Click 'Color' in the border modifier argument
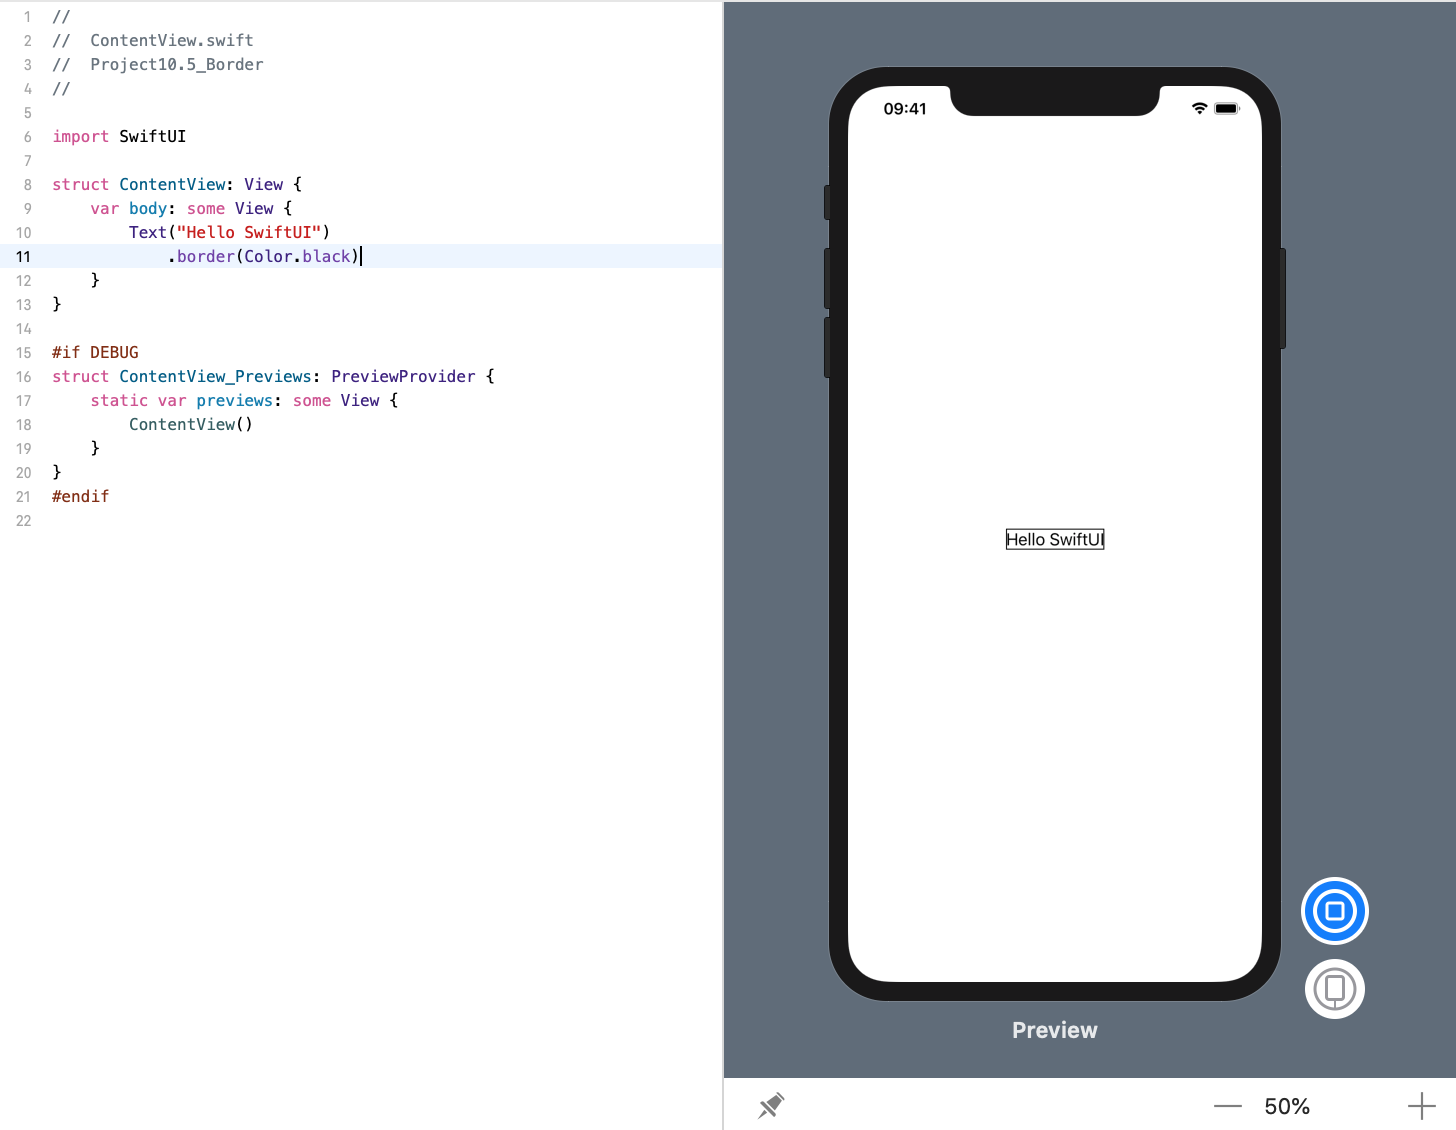The width and height of the screenshot is (1456, 1130). point(268,256)
